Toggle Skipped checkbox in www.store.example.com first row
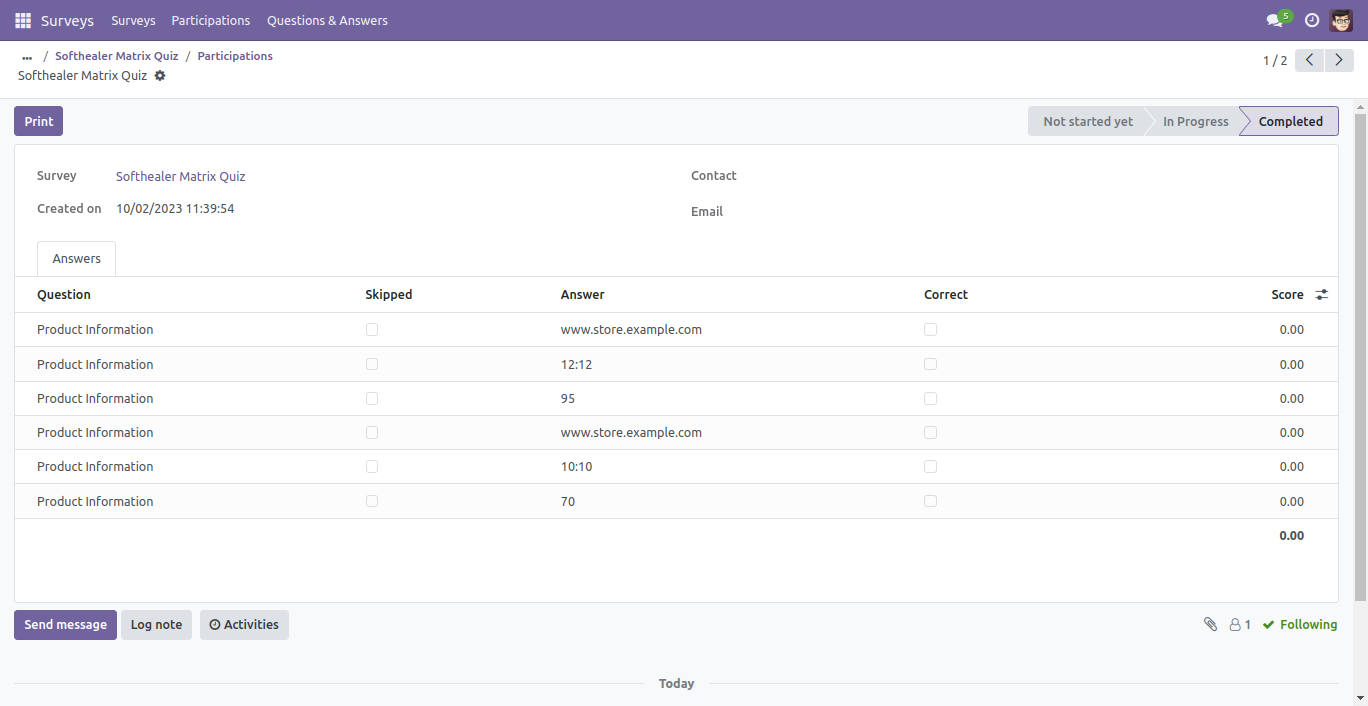The width and height of the screenshot is (1368, 706). coord(372,329)
